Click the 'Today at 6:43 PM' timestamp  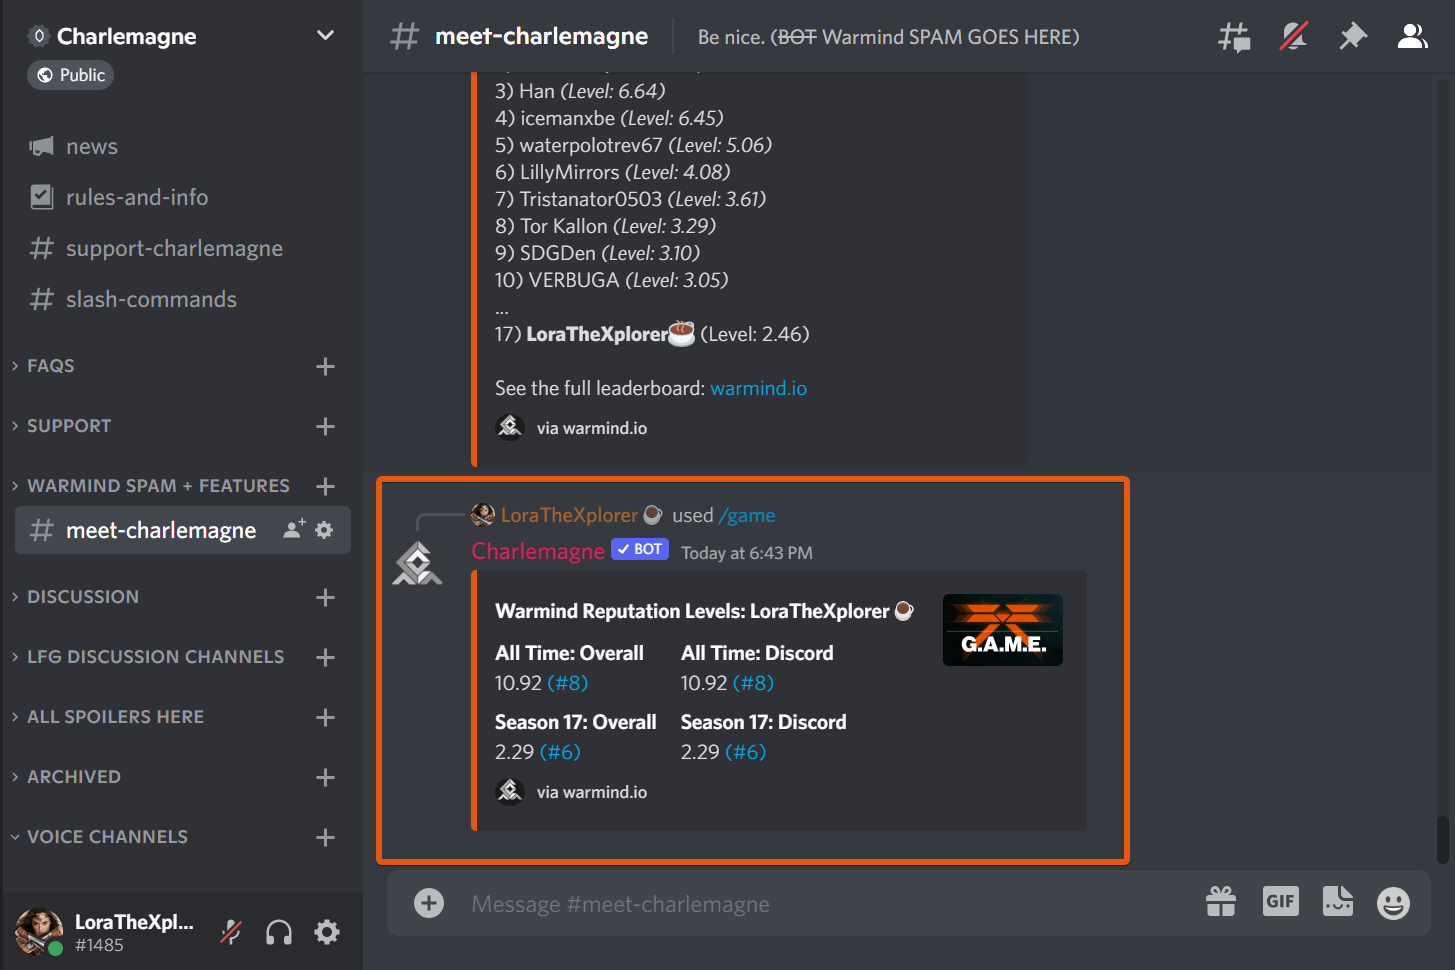(747, 553)
